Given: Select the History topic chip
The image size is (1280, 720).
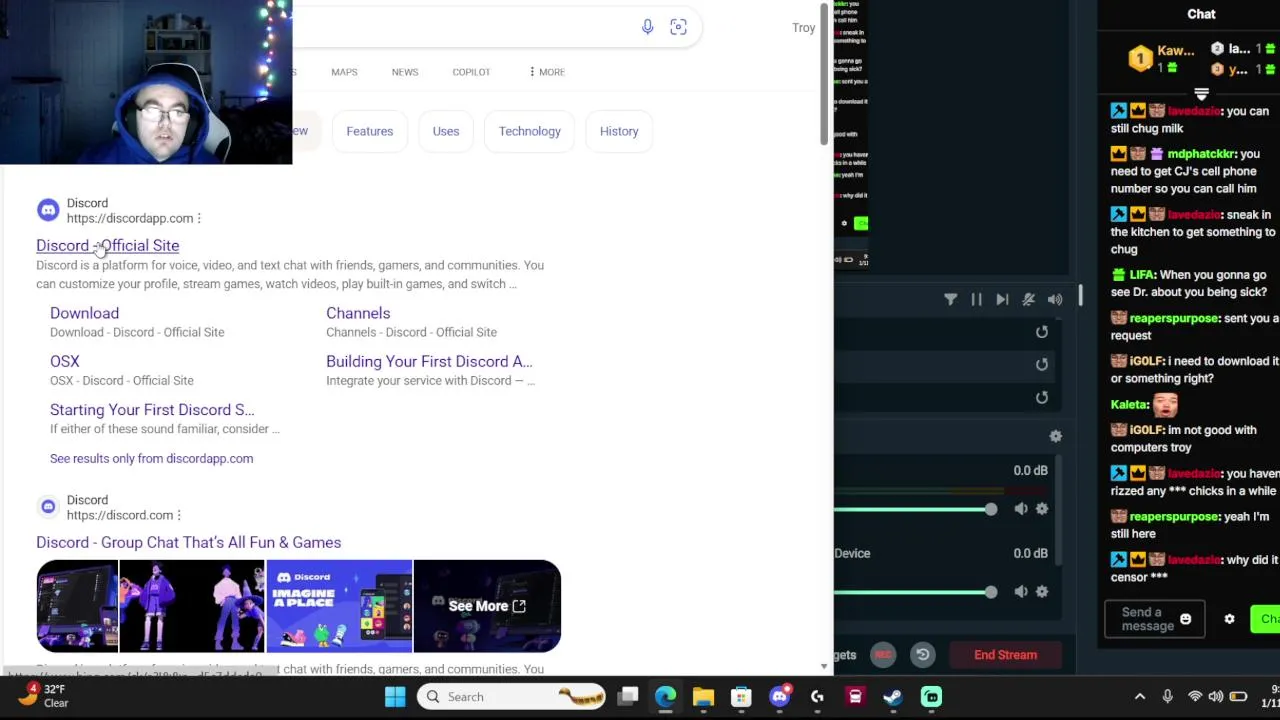Looking at the screenshot, I should tap(619, 131).
